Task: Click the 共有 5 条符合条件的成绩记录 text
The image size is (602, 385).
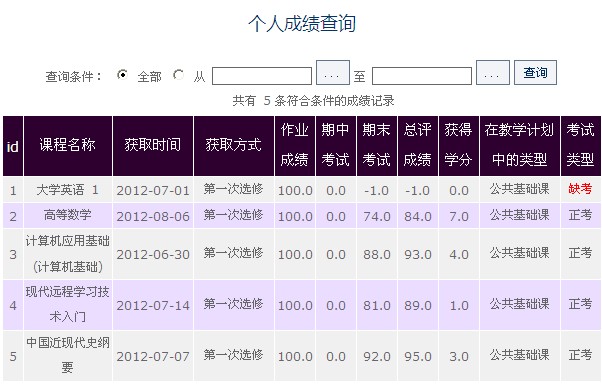Action: point(313,101)
